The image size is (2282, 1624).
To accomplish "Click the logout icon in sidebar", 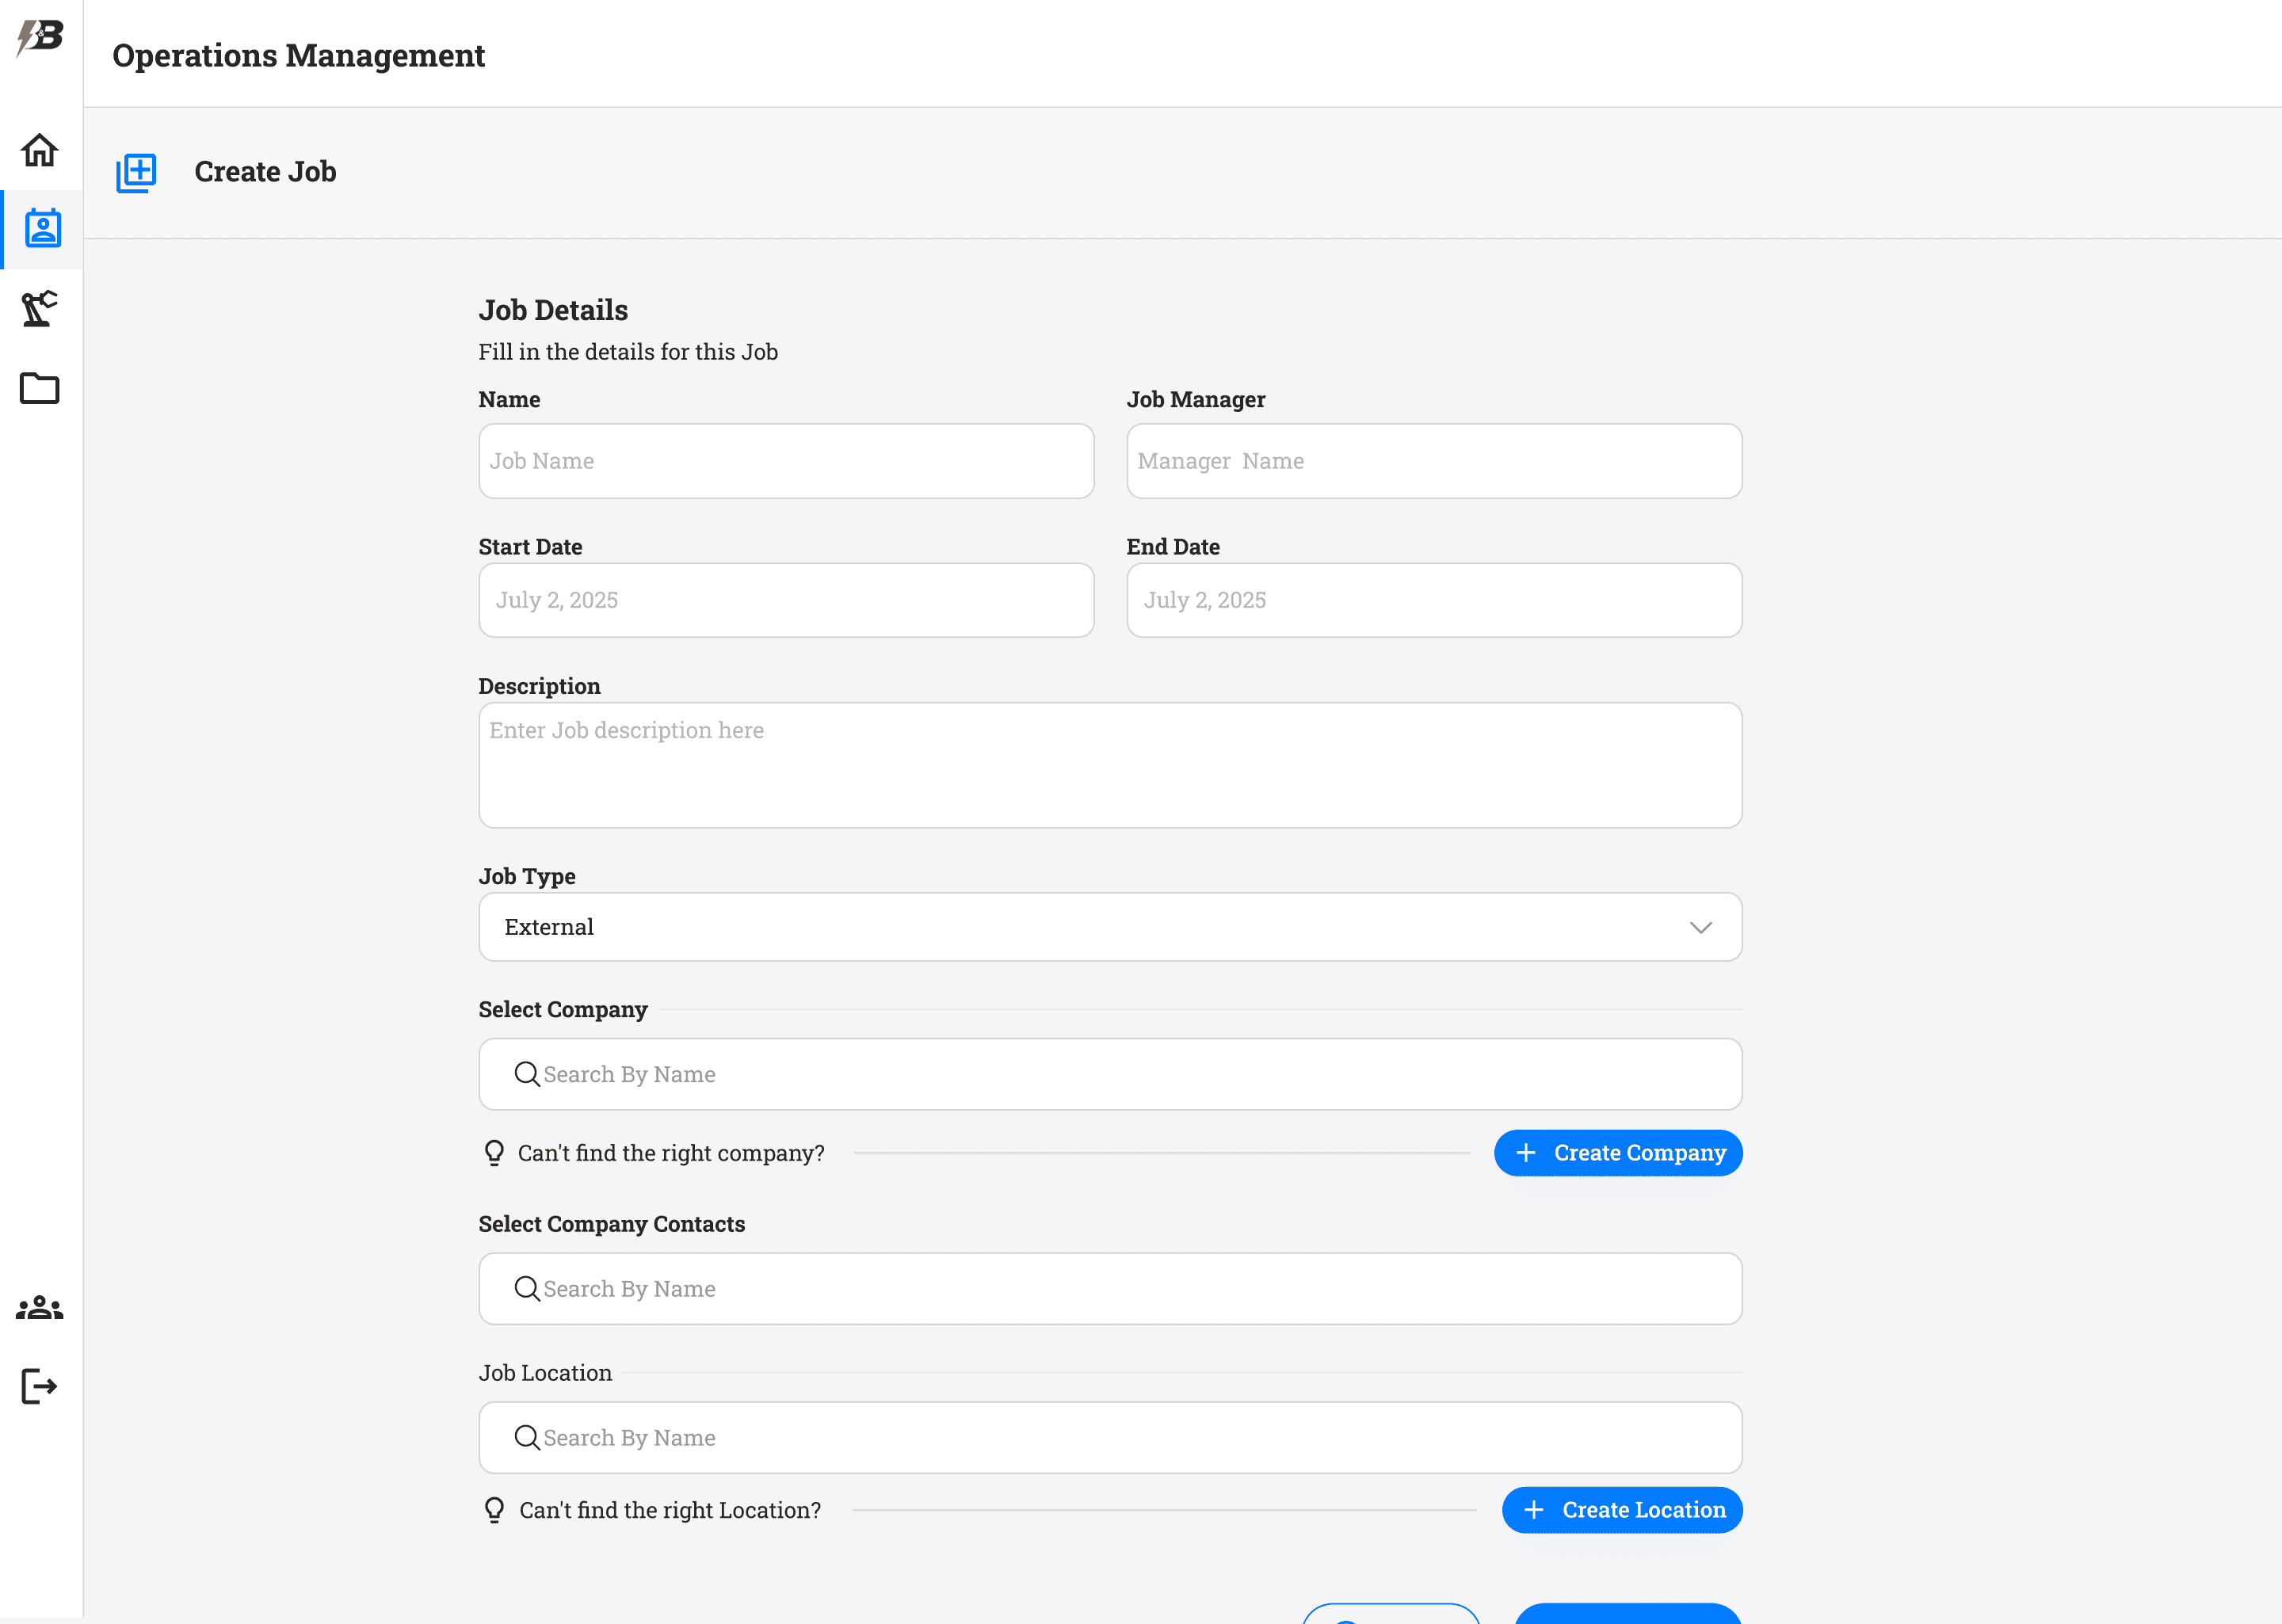I will [40, 1386].
